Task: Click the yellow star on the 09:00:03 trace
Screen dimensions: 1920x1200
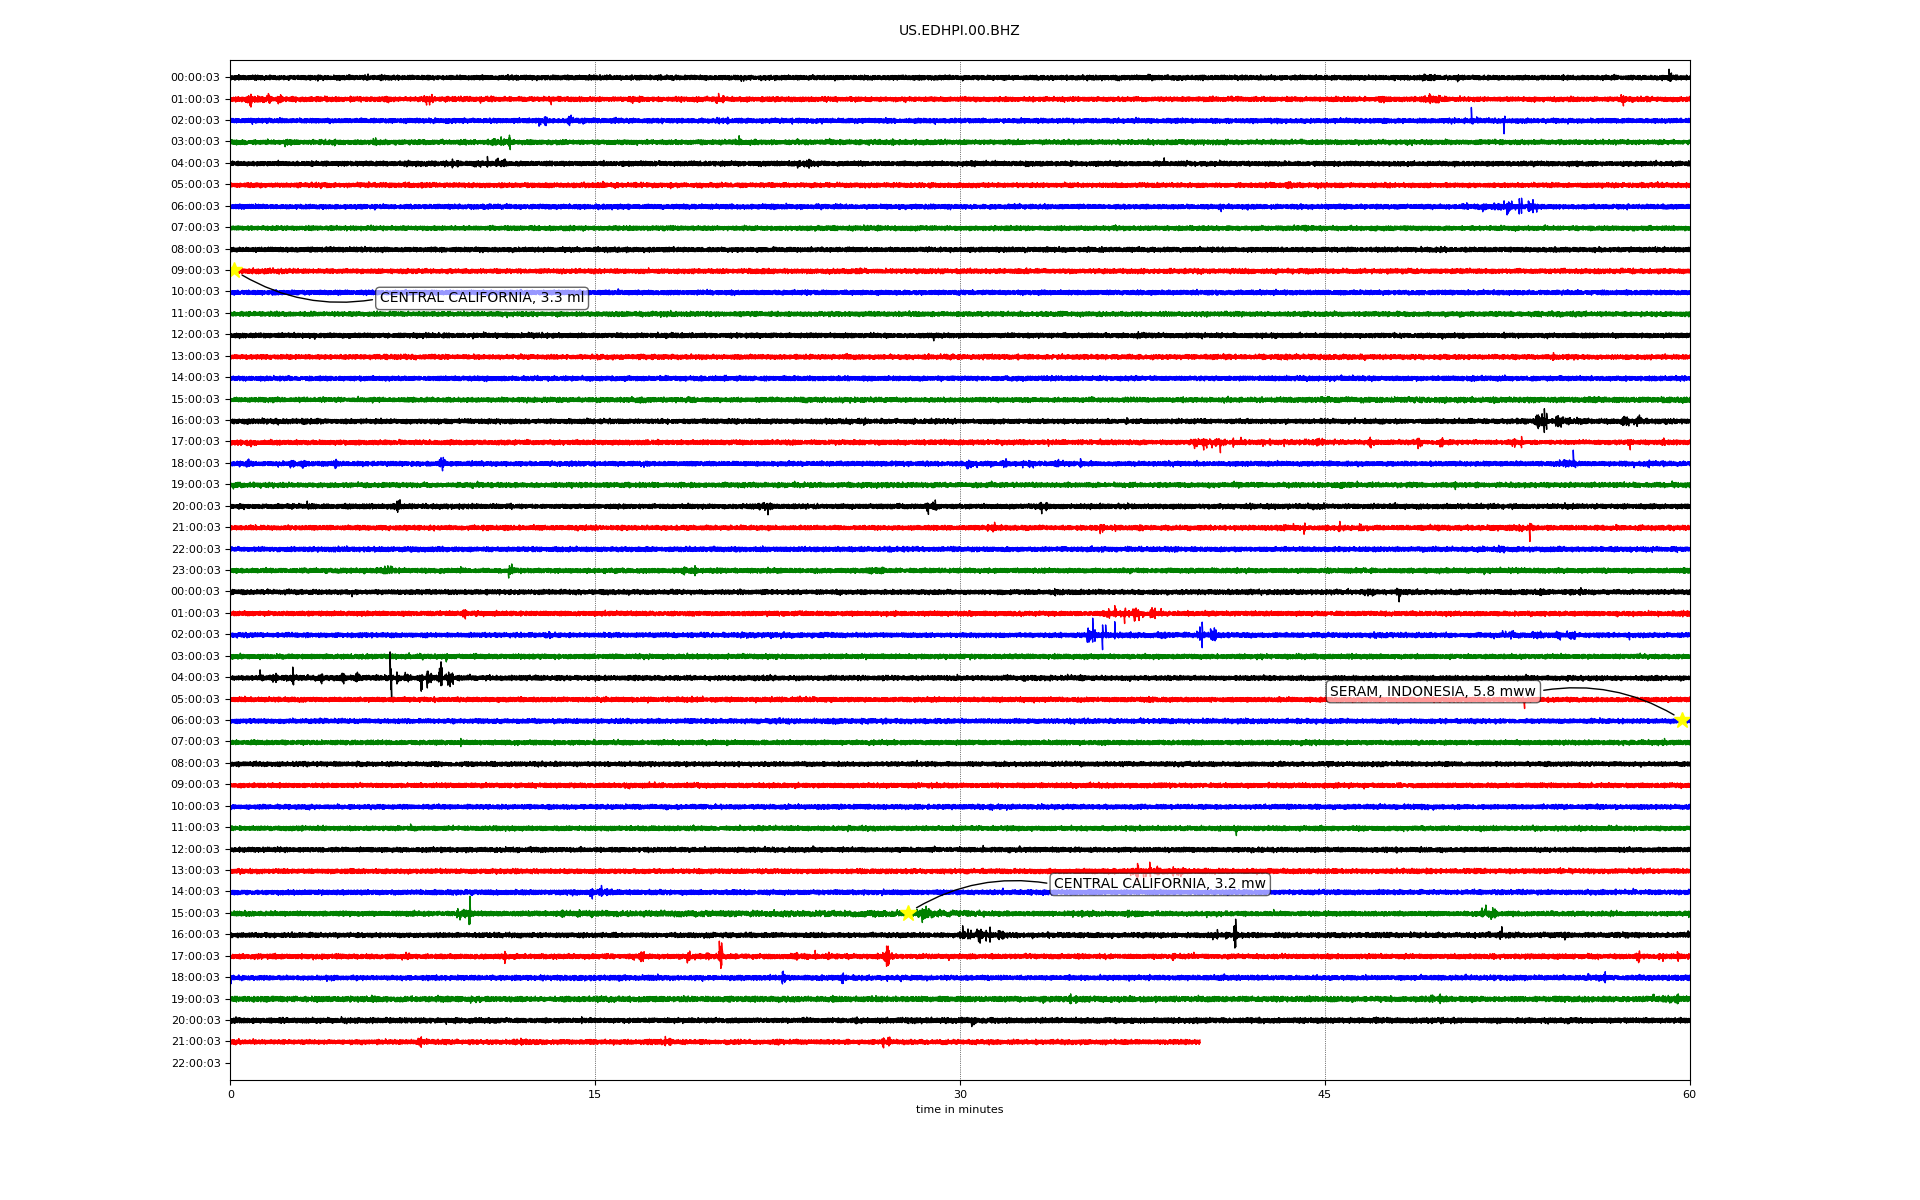Action: pos(235,270)
